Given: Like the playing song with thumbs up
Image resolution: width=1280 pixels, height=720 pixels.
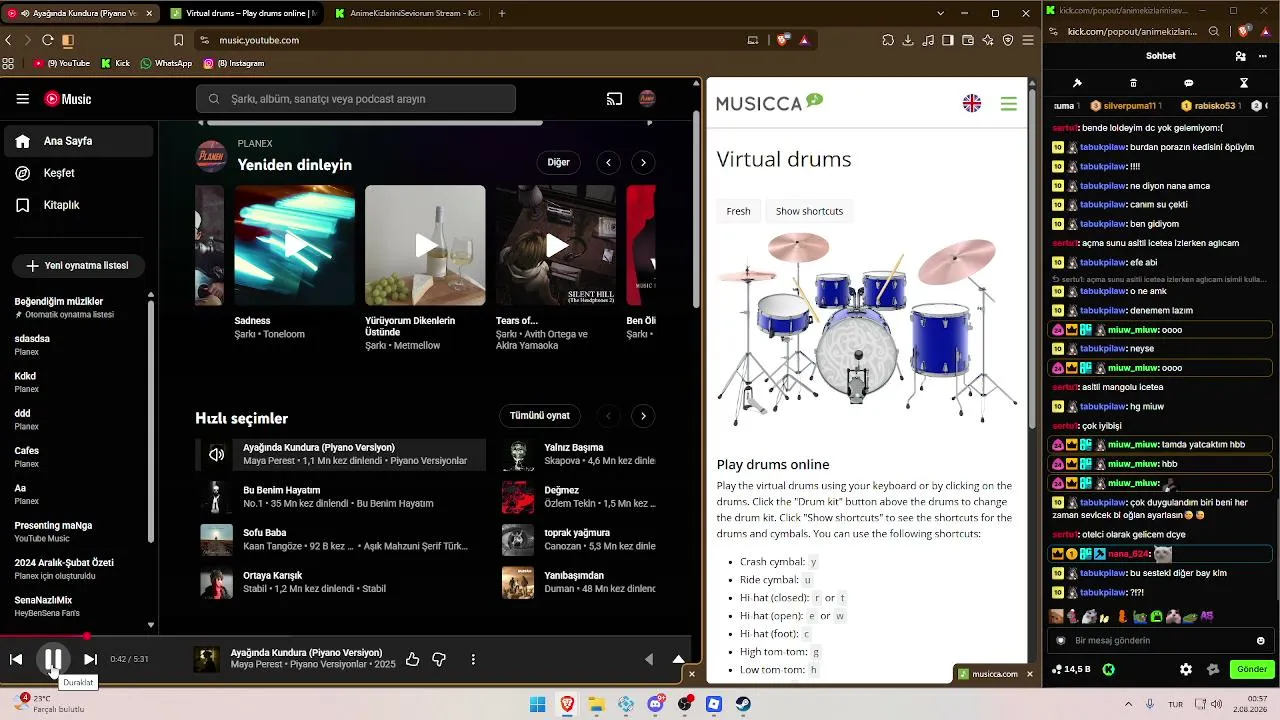Looking at the screenshot, I should tap(412, 659).
